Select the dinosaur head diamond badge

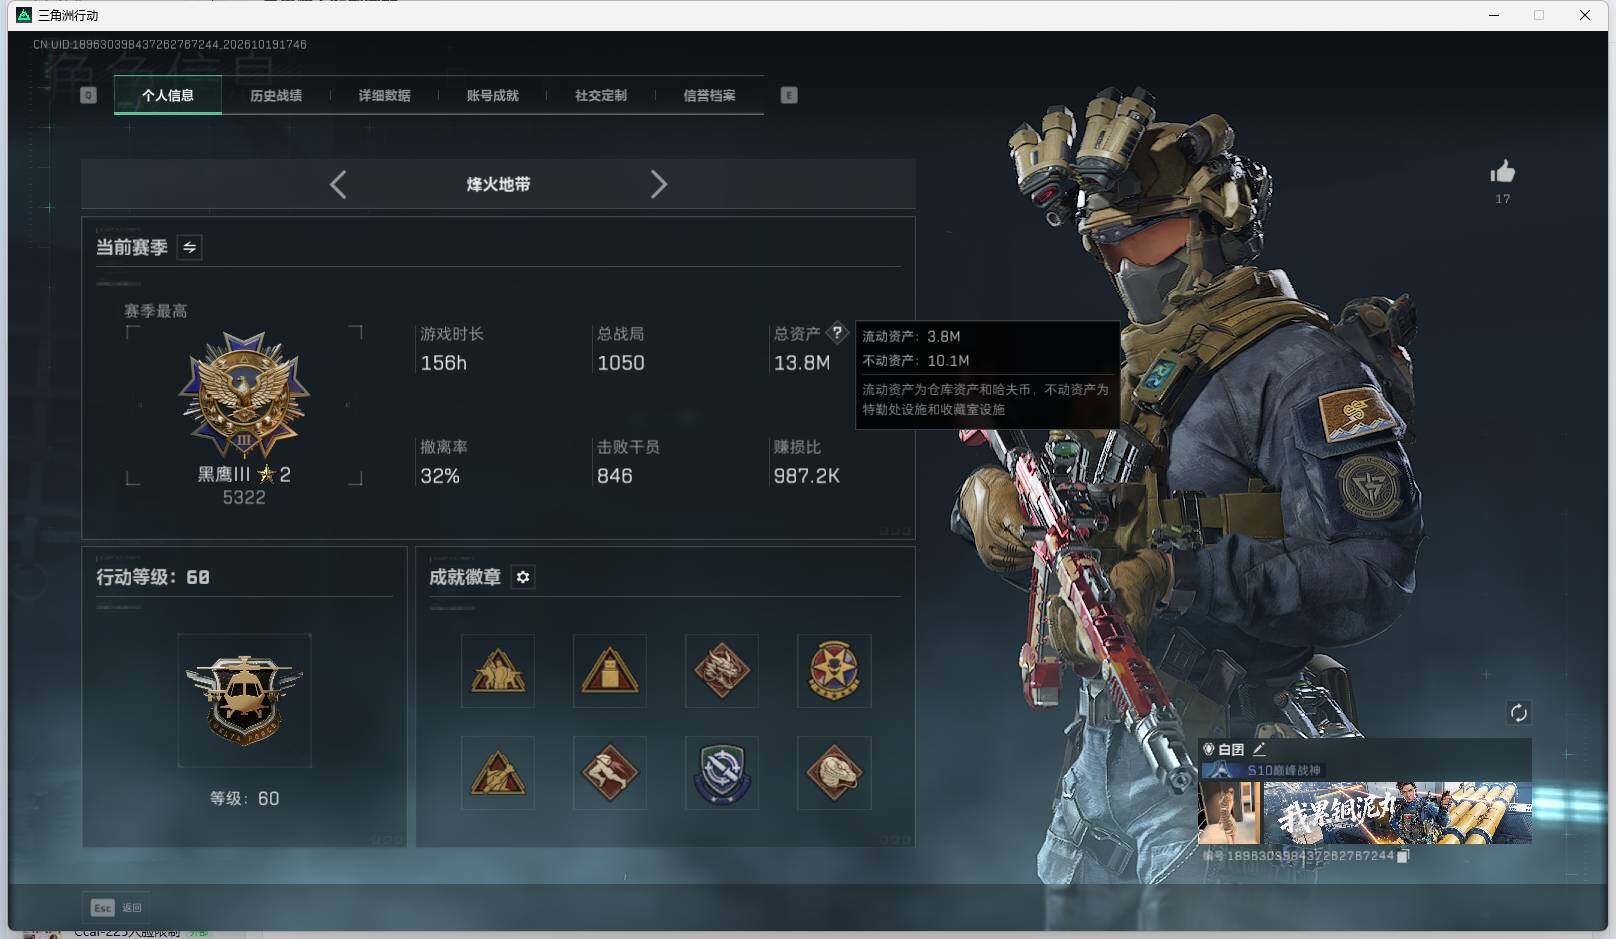pyautogui.click(x=834, y=773)
